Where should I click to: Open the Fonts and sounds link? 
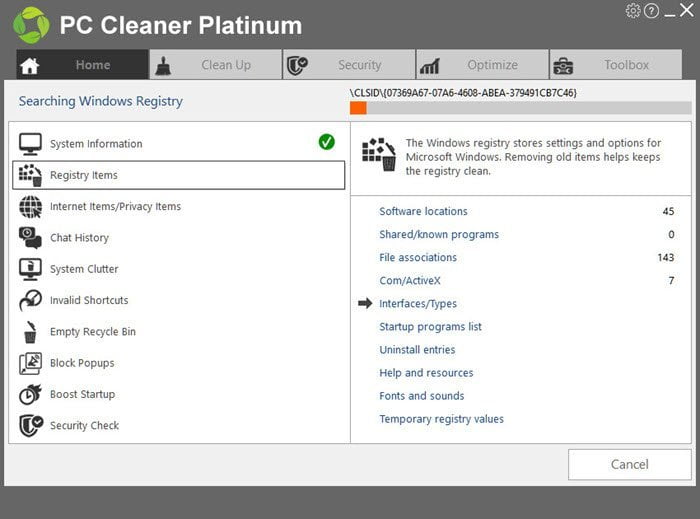click(421, 396)
